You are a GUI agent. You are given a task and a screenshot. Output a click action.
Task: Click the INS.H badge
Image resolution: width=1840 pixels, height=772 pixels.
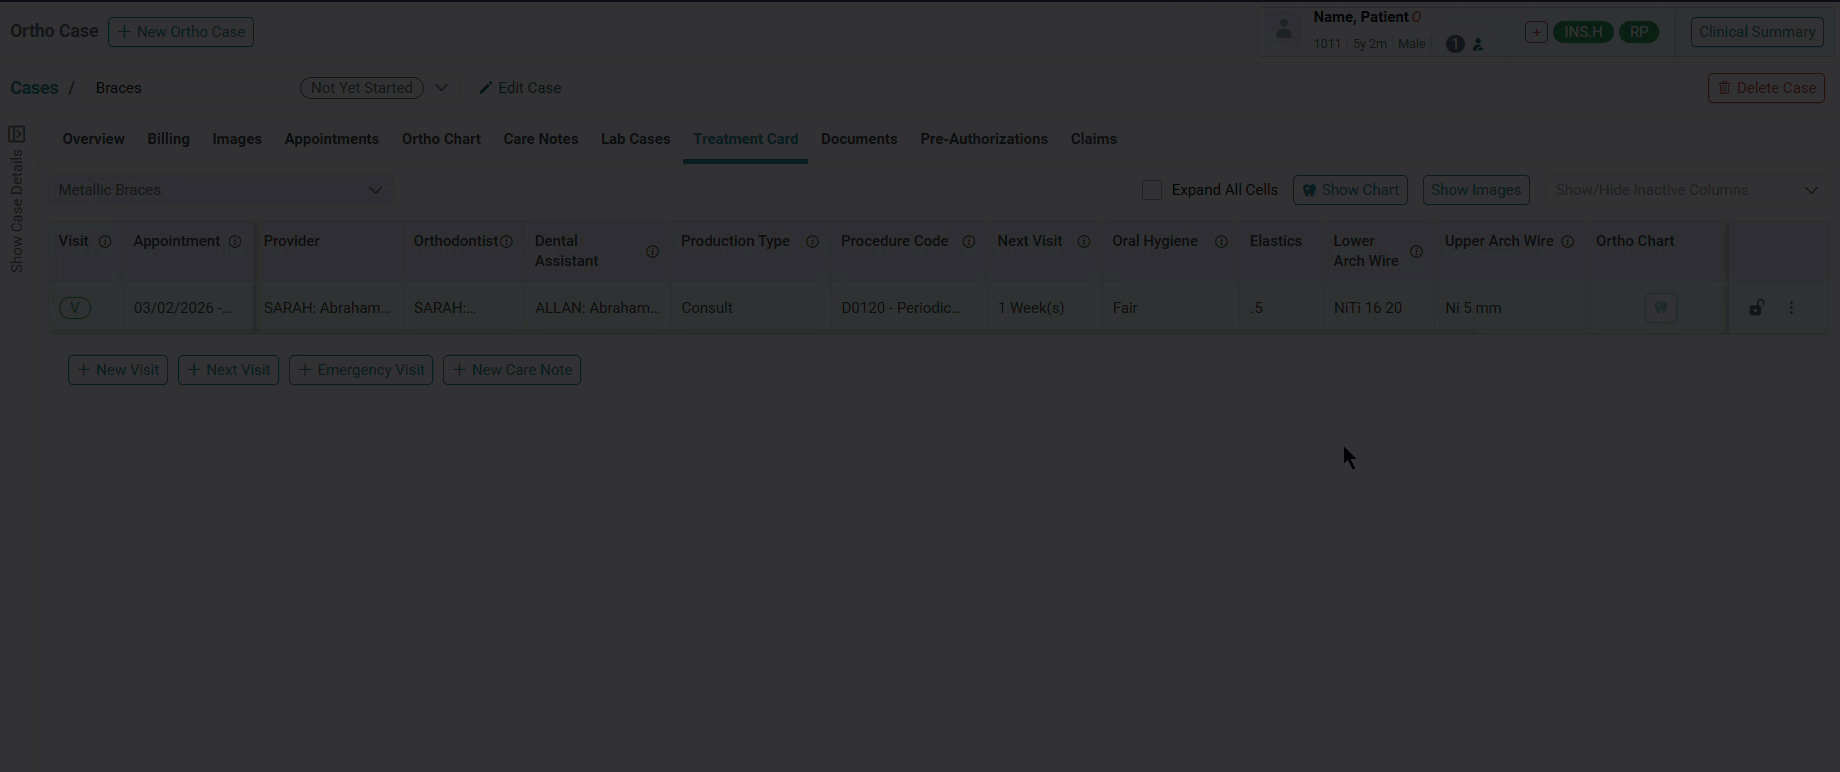tap(1583, 32)
